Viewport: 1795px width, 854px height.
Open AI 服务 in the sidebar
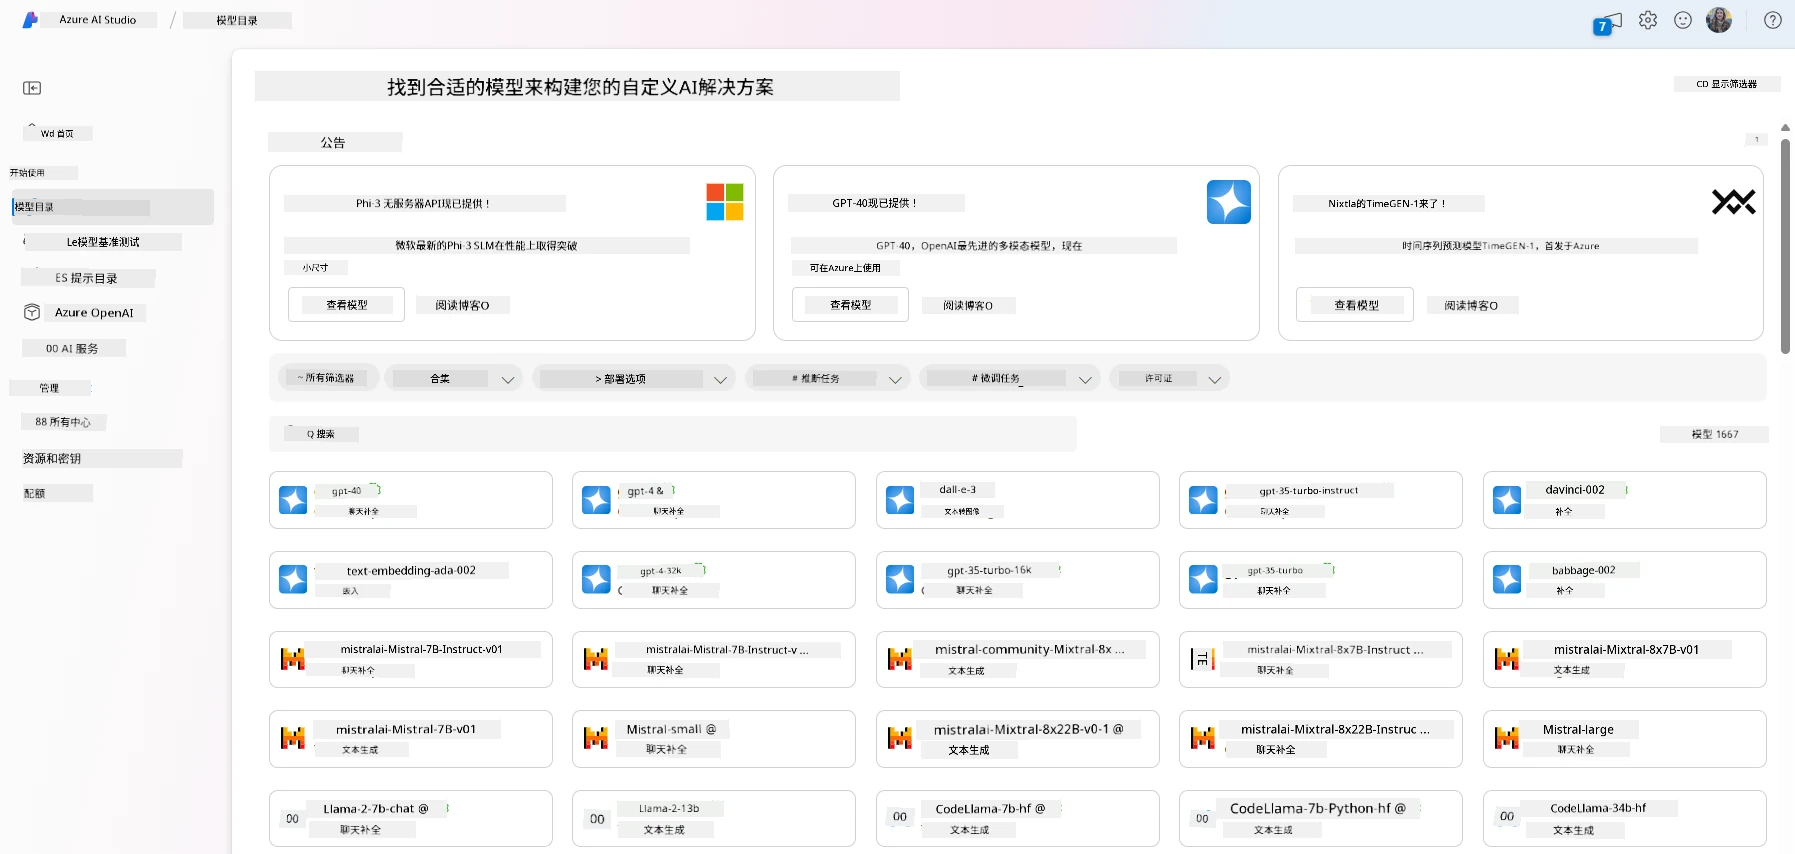[x=73, y=348]
